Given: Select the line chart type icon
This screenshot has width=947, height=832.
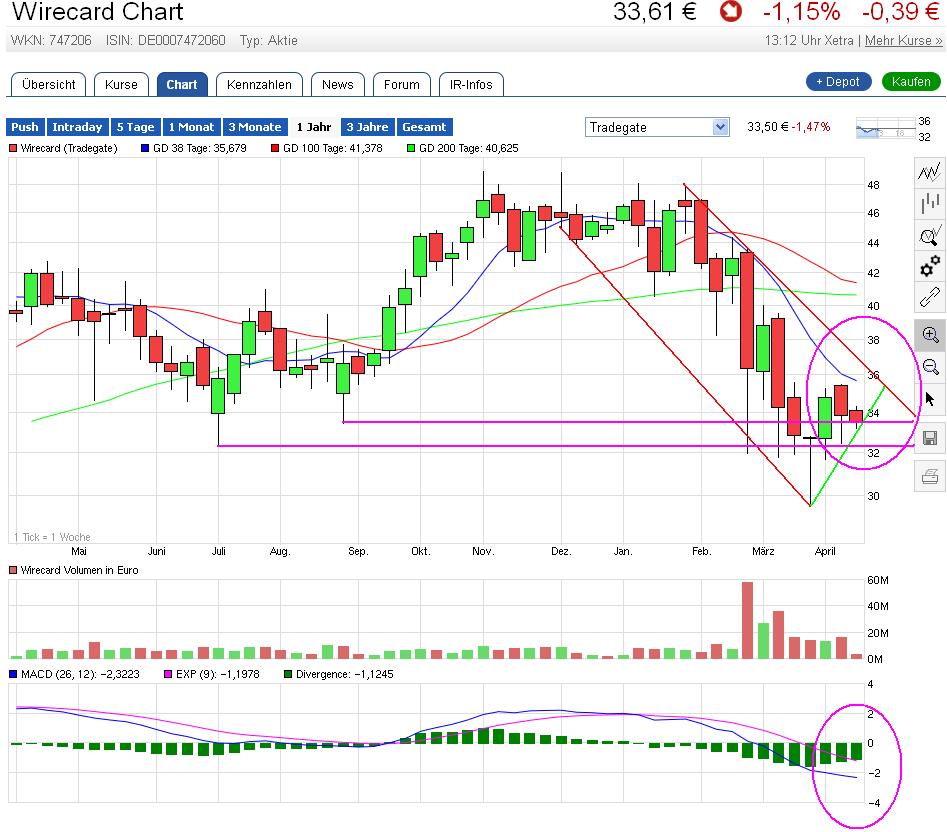Looking at the screenshot, I should 929,171.
